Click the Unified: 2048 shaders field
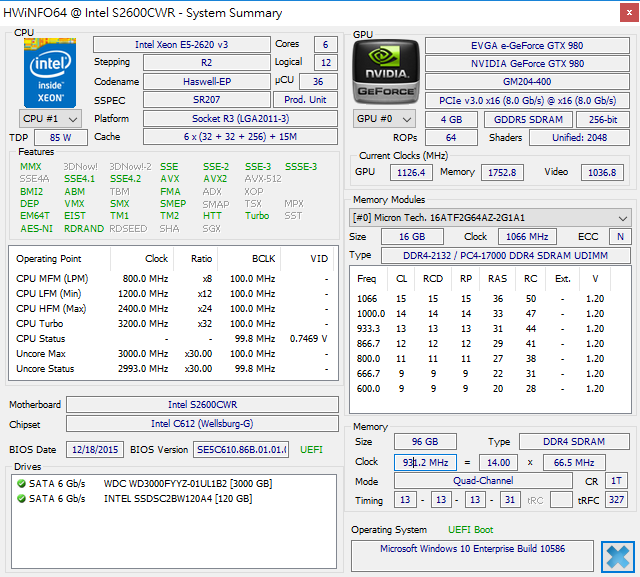Viewport: 640px width, 577px height. [579, 138]
